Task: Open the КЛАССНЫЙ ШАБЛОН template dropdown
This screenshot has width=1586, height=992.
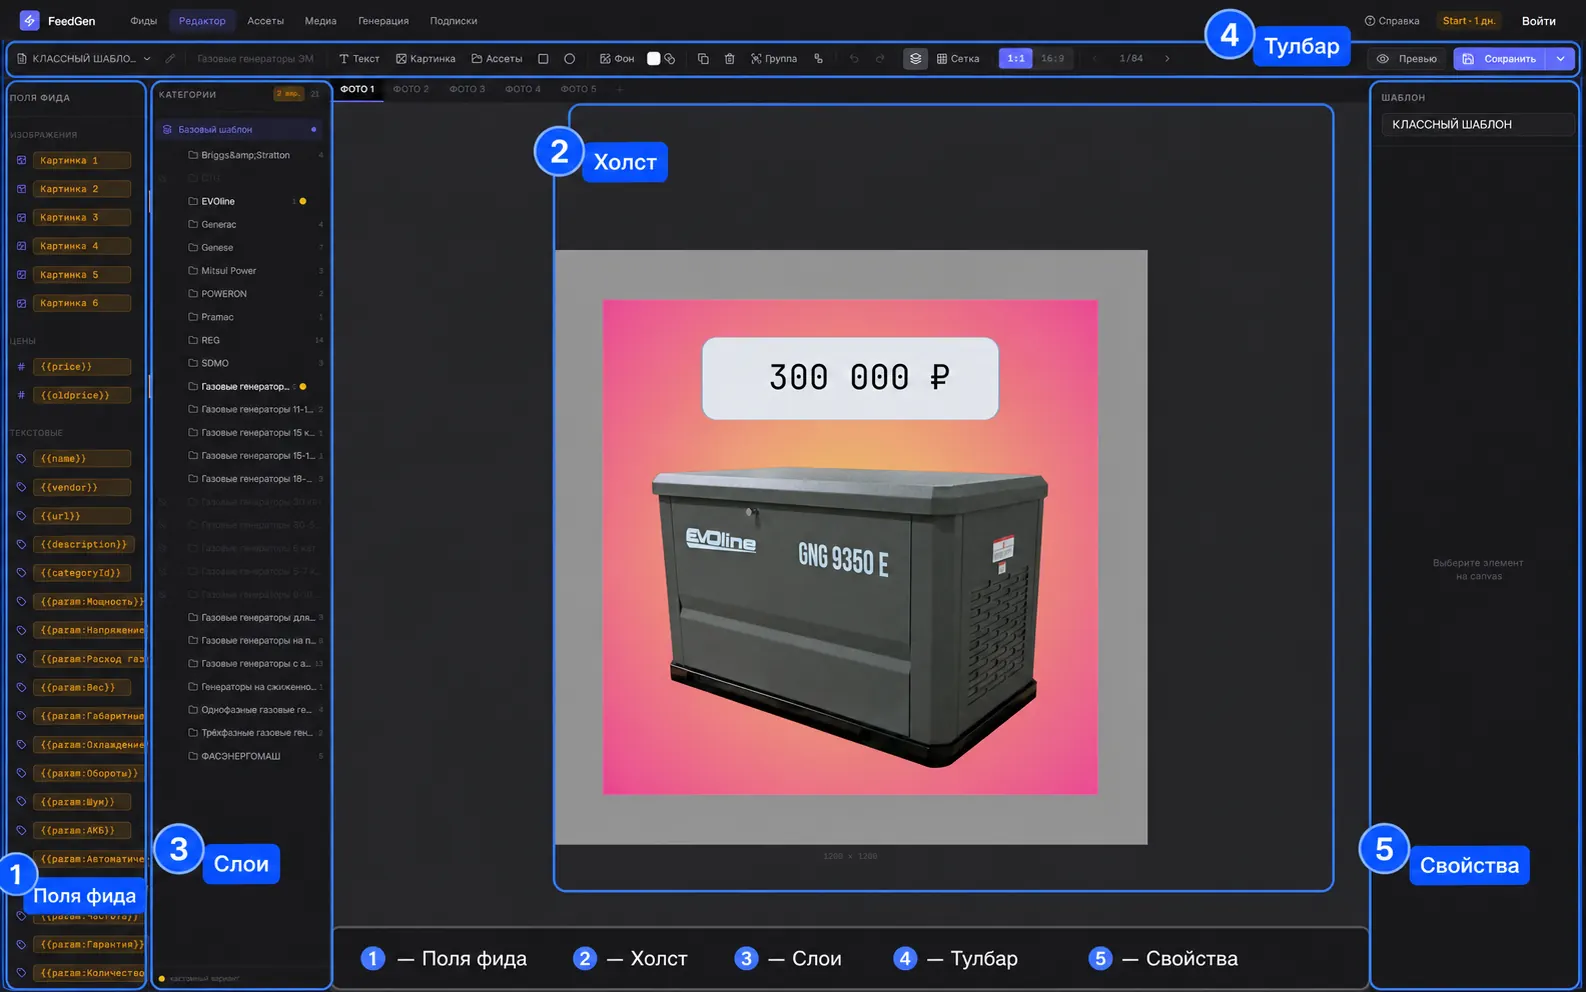Action: tap(84, 59)
